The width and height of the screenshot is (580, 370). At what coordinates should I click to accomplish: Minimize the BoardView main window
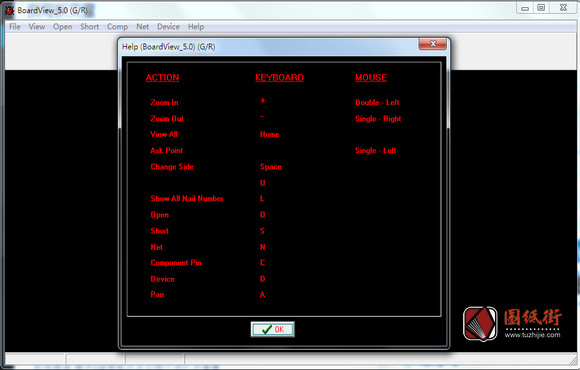(x=525, y=8)
